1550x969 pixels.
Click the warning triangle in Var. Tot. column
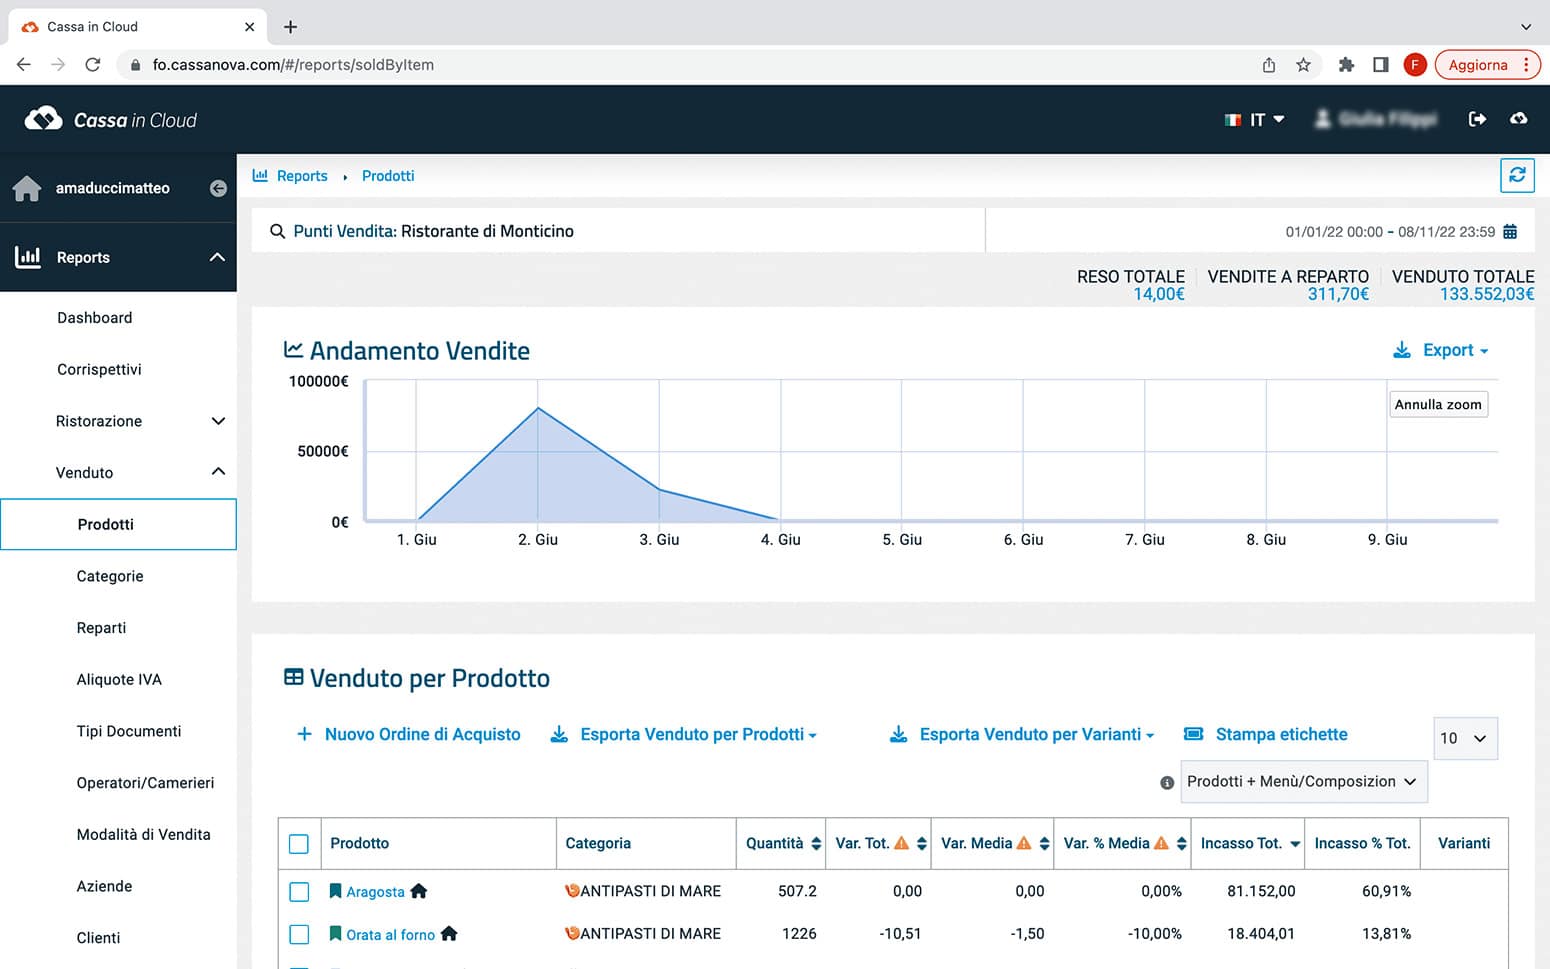[x=901, y=843]
